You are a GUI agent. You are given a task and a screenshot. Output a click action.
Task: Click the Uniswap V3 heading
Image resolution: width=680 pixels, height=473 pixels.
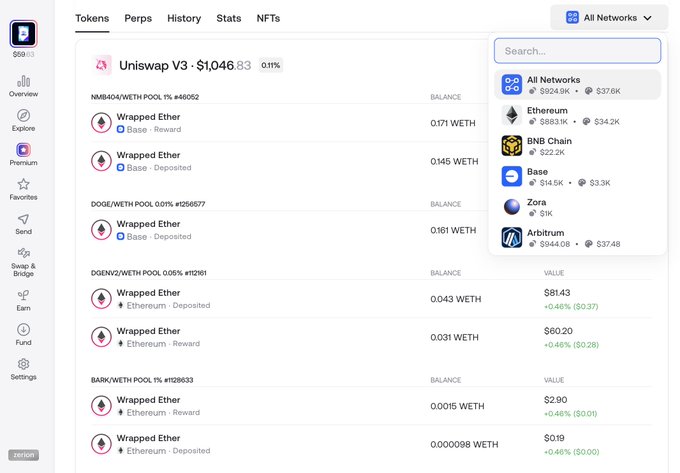pyautogui.click(x=185, y=65)
